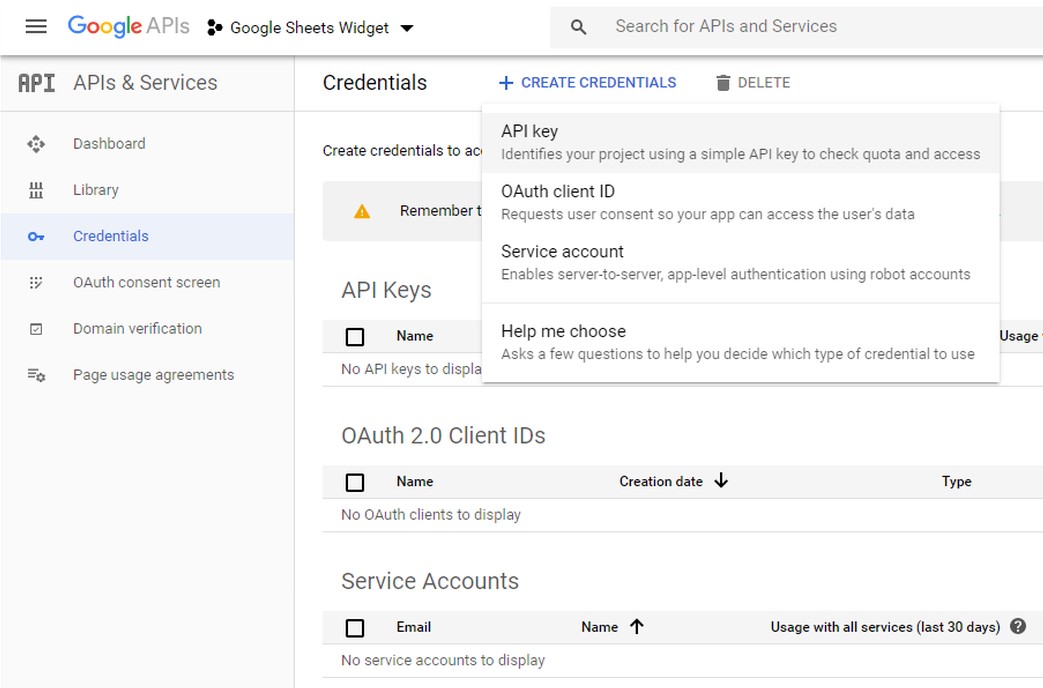Click Usage with all services column header

(x=885, y=627)
